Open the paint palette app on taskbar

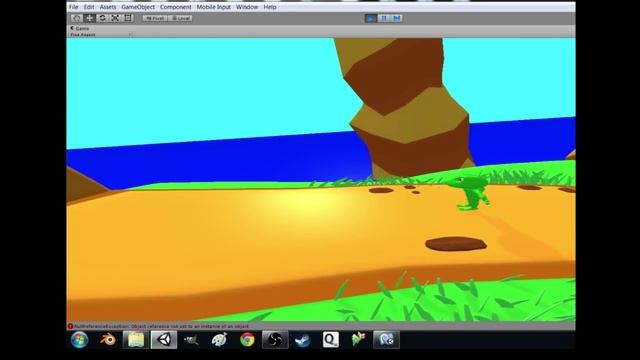pyautogui.click(x=219, y=340)
